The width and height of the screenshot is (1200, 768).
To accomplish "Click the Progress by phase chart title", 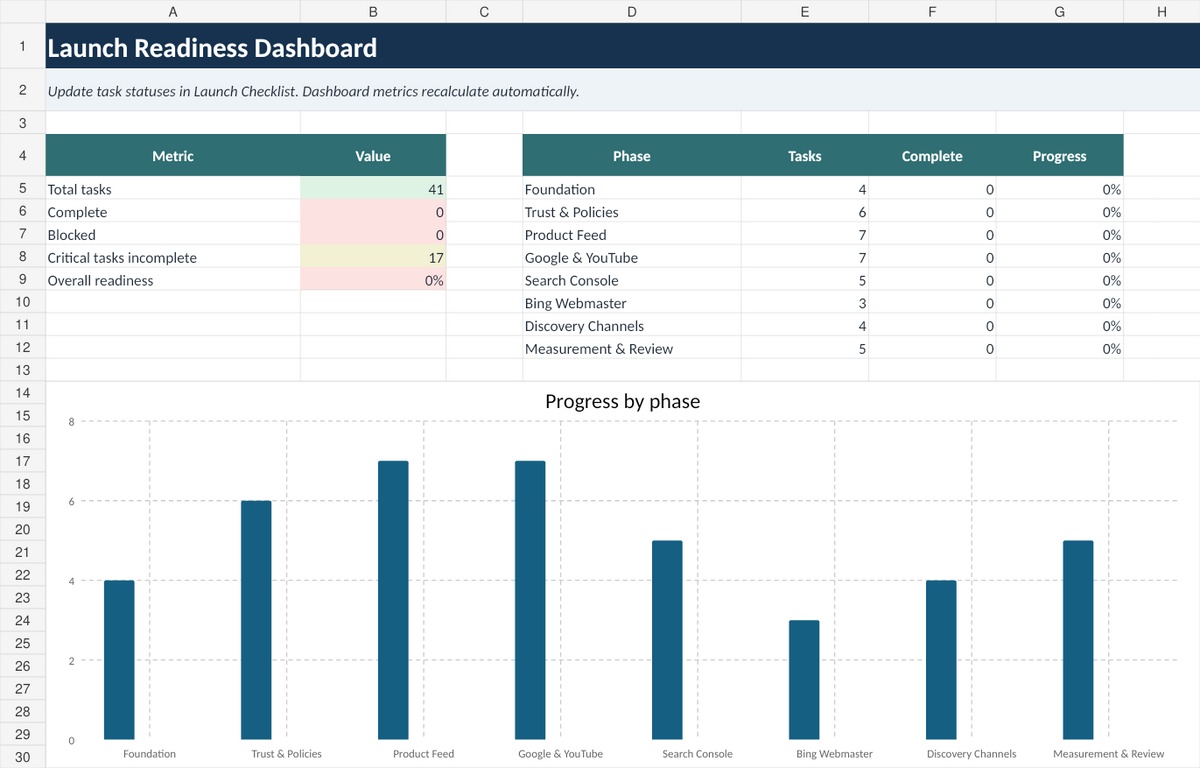I will pyautogui.click(x=622, y=401).
